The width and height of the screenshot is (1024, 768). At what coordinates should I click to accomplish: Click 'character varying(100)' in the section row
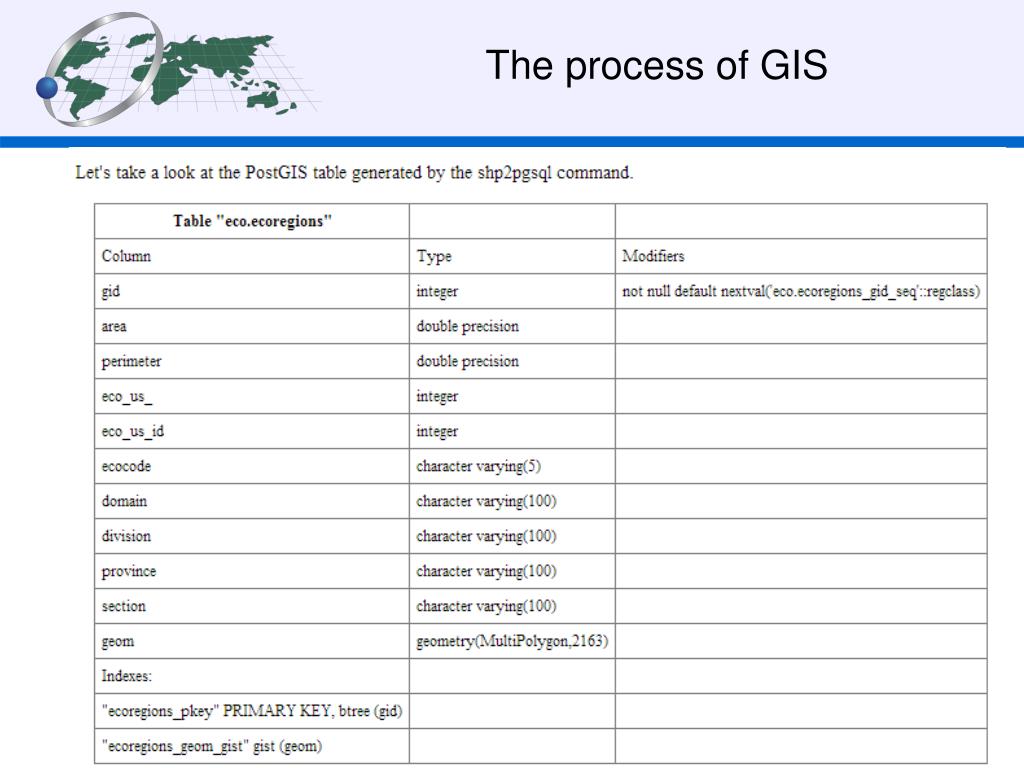(x=512, y=606)
